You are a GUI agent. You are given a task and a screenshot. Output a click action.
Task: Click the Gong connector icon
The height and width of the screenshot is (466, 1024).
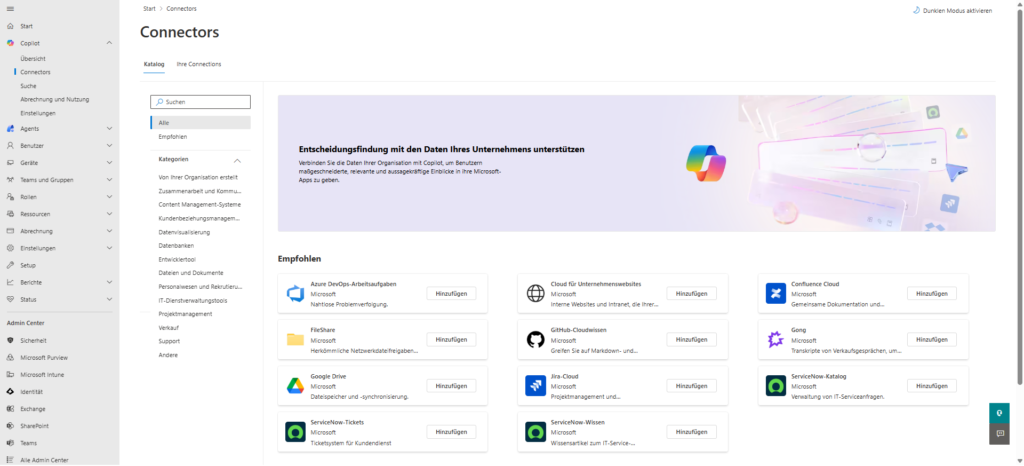(775, 339)
